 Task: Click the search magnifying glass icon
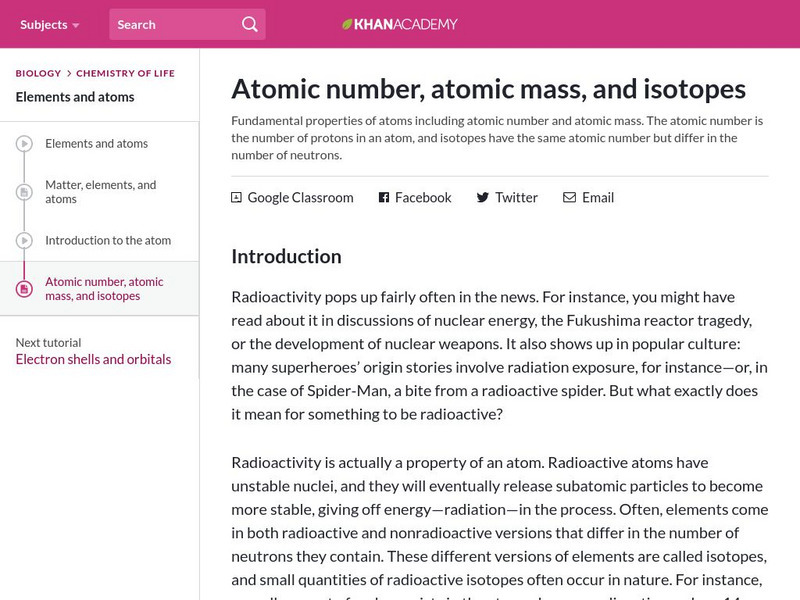(x=250, y=24)
